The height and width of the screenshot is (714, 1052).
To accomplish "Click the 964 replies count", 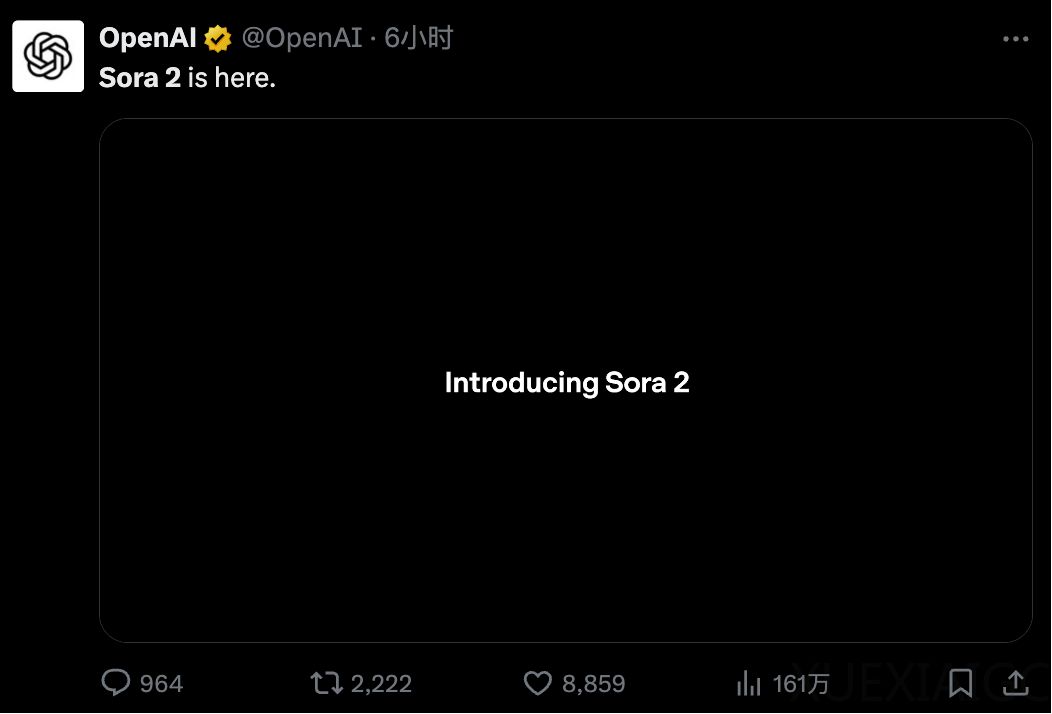I will [161, 684].
